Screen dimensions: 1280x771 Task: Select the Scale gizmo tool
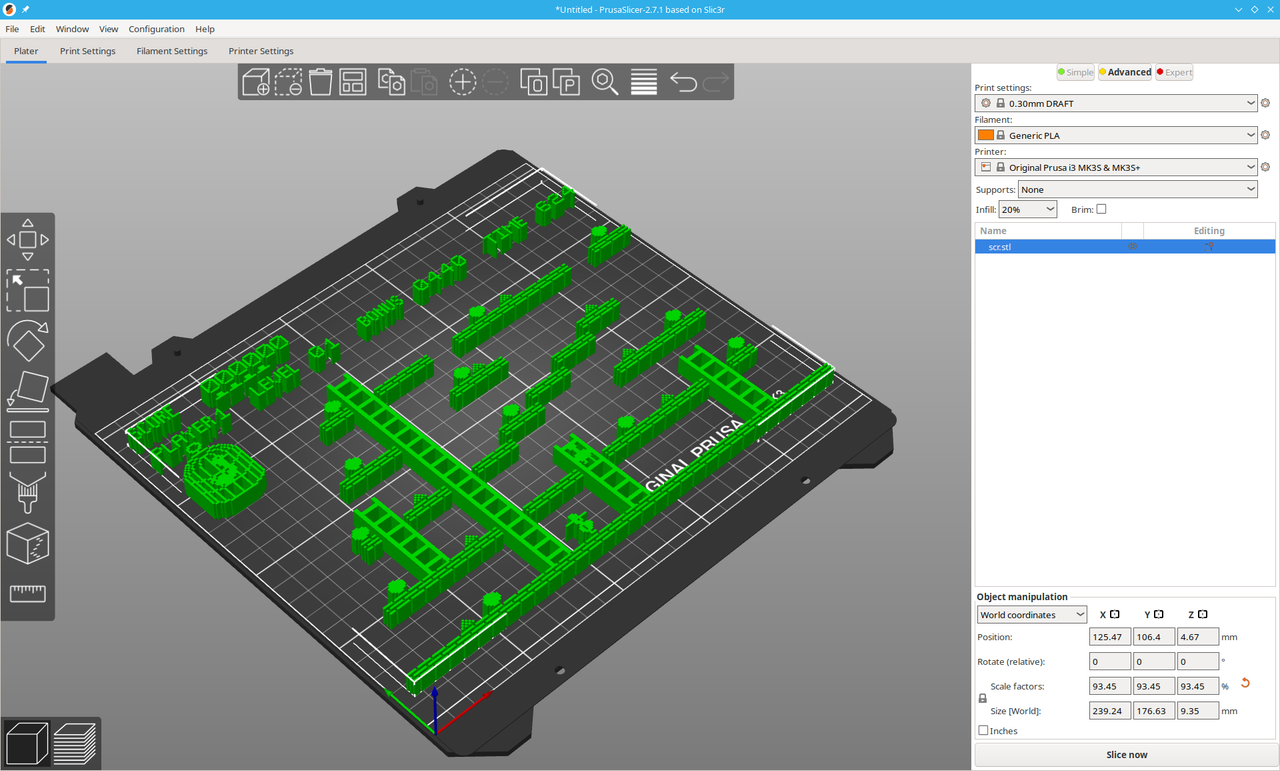coord(28,291)
